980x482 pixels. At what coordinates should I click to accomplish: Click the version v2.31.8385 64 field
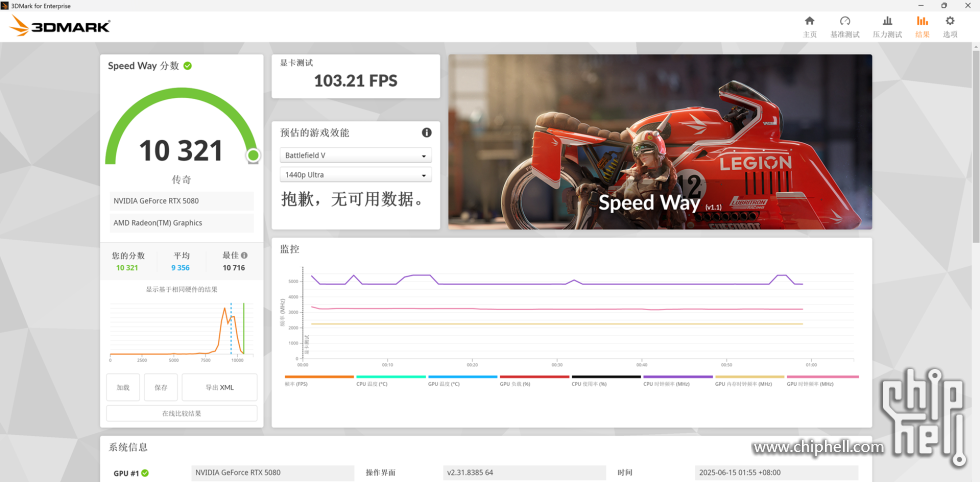click(525, 473)
